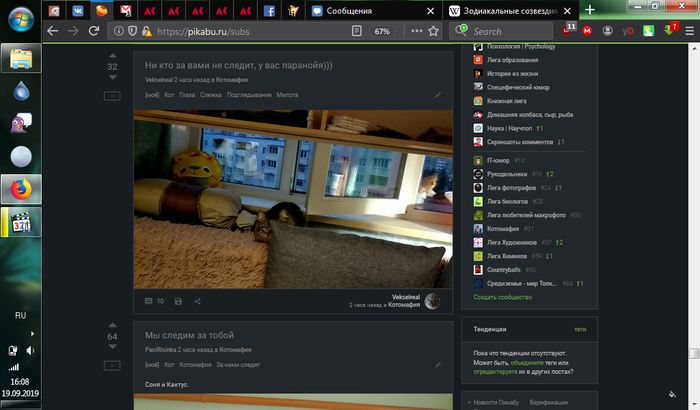Share the first post via share icon
Image resolution: width=700 pixels, height=410 pixels.
tap(197, 301)
